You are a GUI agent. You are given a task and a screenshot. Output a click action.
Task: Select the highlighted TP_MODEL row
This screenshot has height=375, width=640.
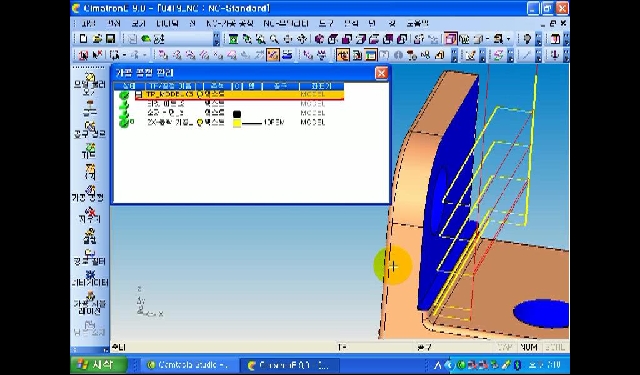click(x=240, y=95)
